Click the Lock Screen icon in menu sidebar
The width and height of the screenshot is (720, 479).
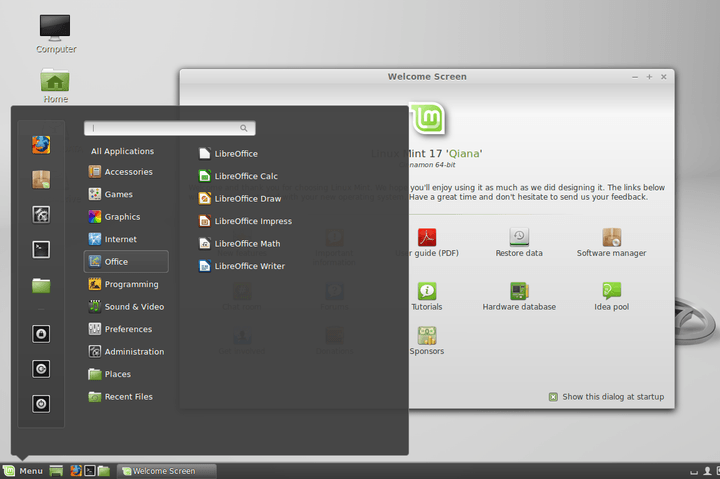pyautogui.click(x=41, y=334)
